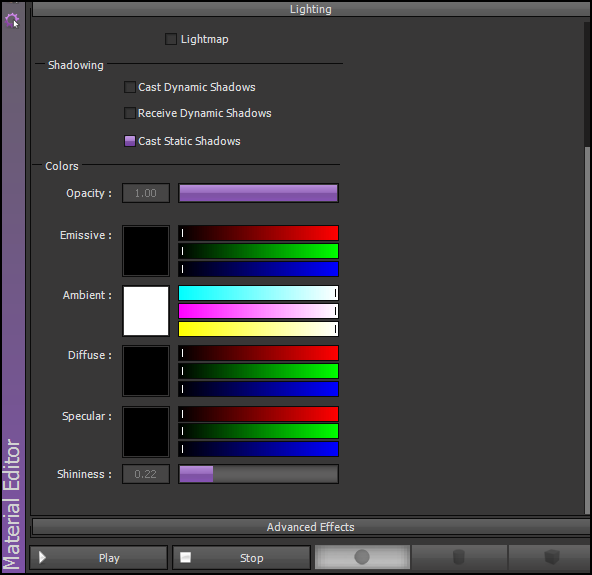592x575 pixels.
Task: Open the Specular color swatch
Action: 146,432
